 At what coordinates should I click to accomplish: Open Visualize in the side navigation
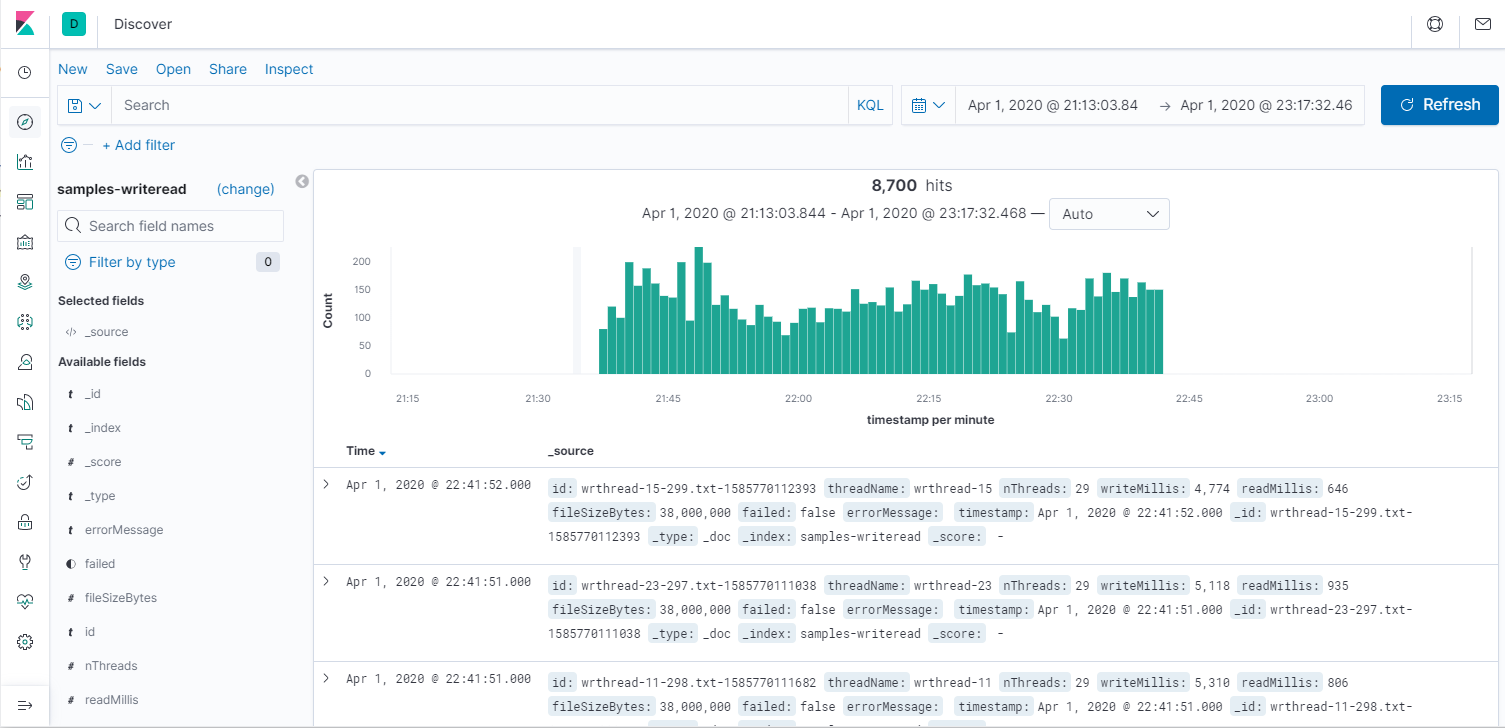tap(25, 162)
